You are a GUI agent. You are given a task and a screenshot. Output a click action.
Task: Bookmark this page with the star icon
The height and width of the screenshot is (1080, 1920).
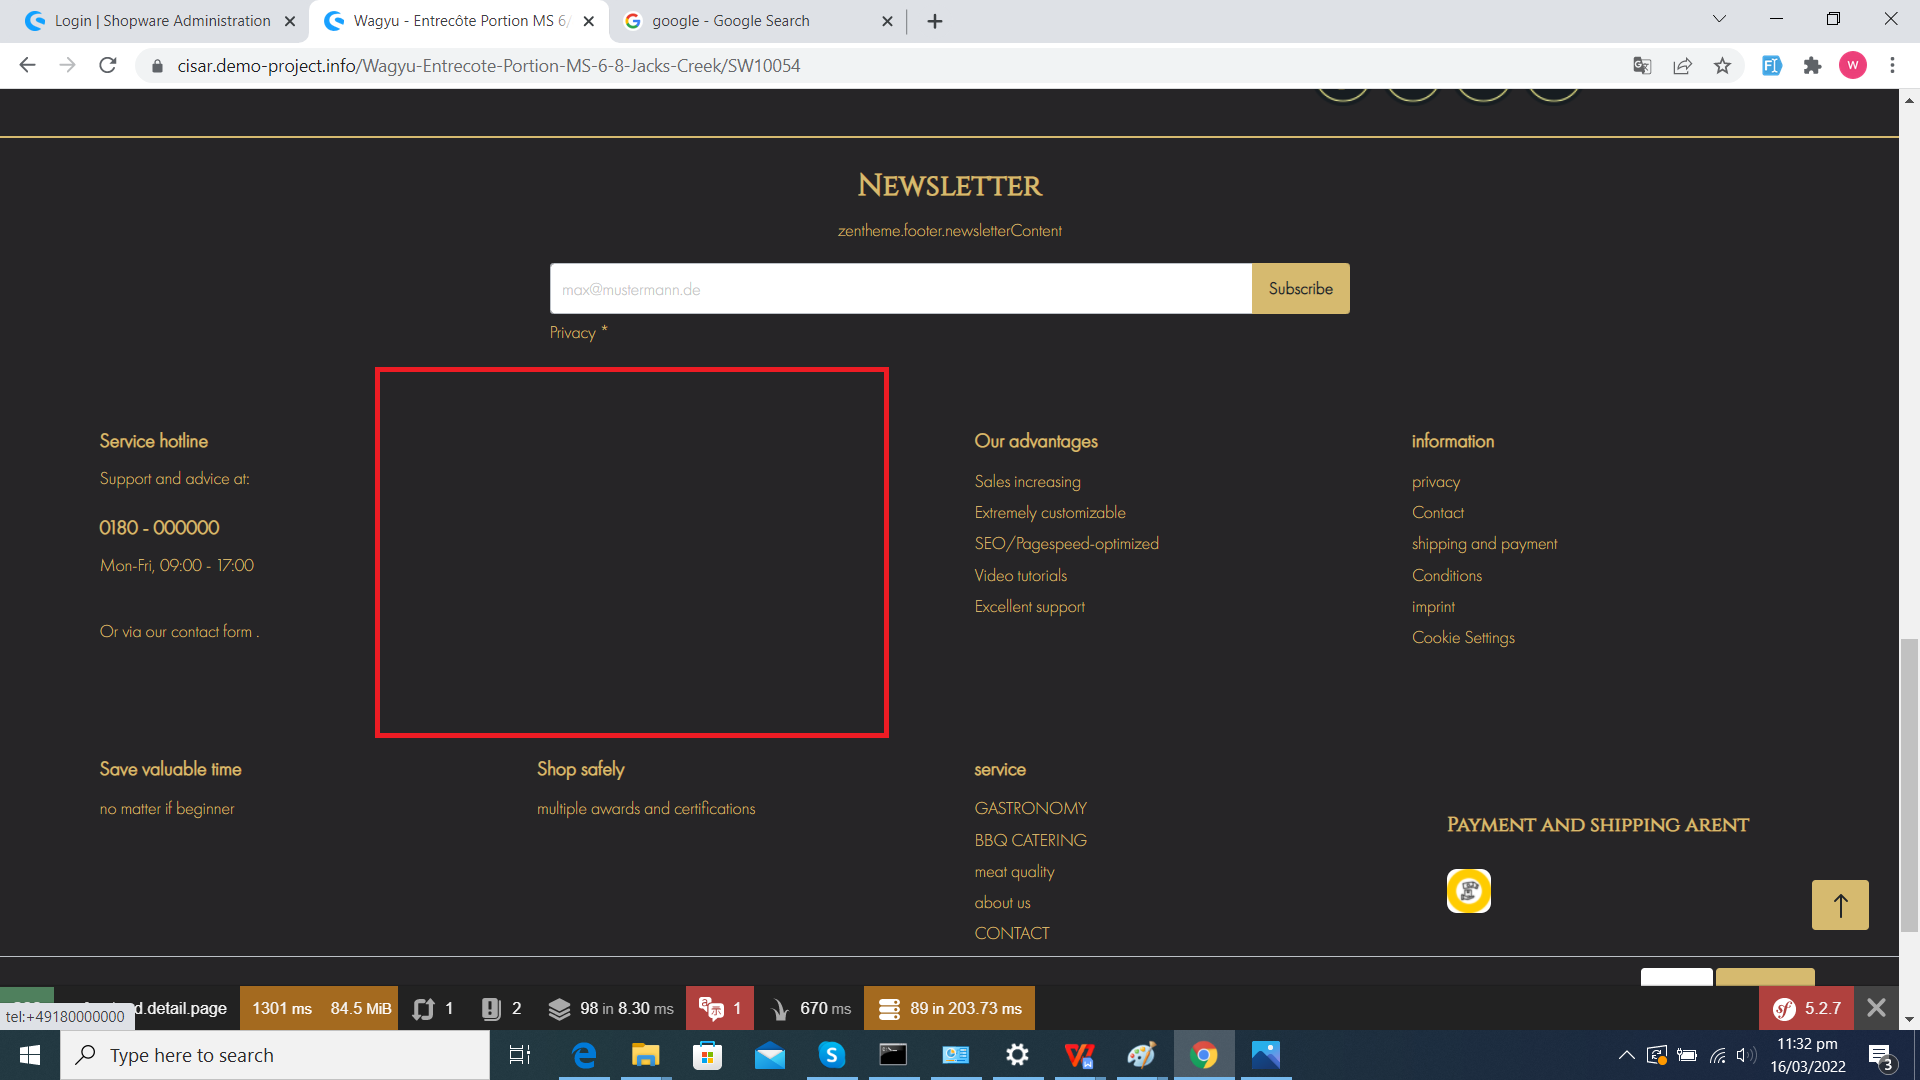[1722, 66]
